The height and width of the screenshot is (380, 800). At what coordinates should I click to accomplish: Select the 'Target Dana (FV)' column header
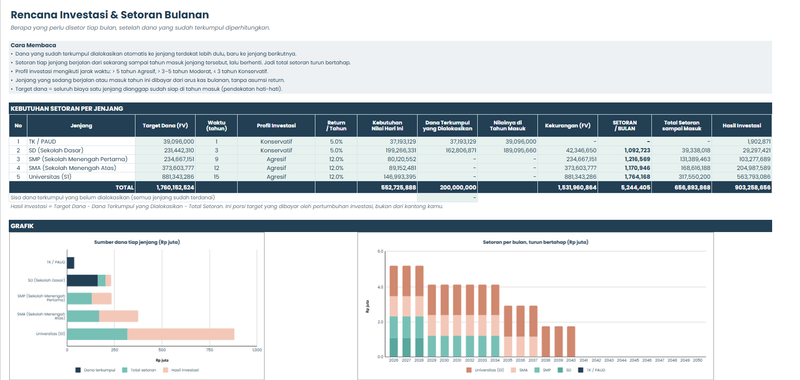pos(165,125)
